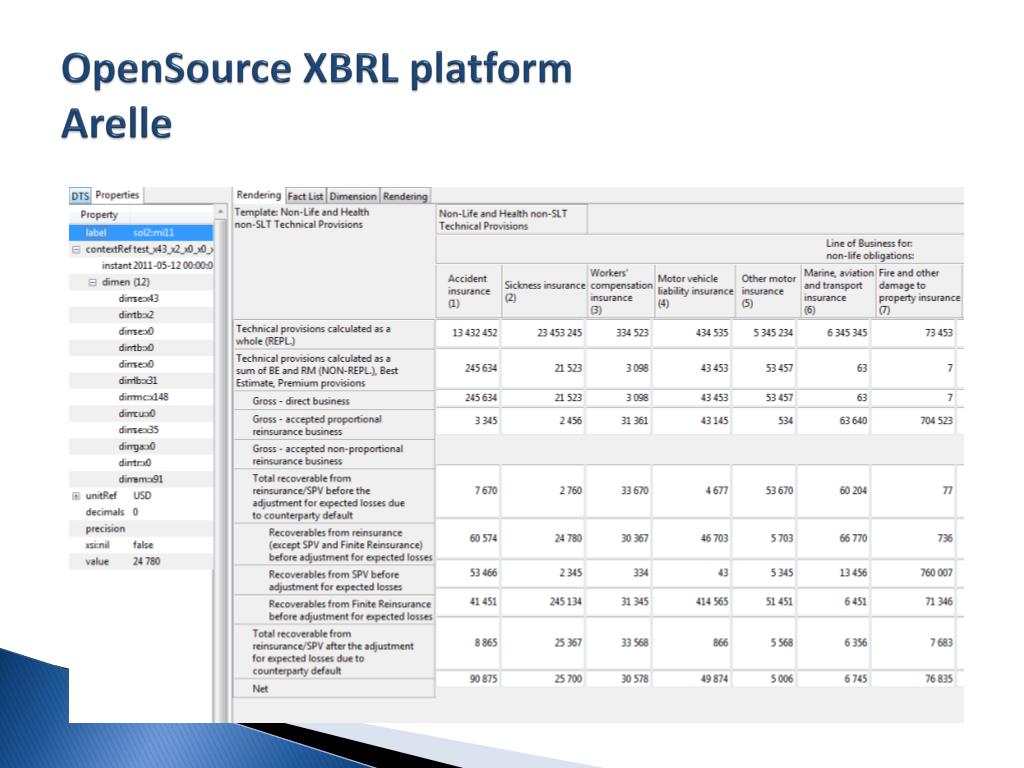The image size is (1024, 768).
Task: Click the Accident insurance (1) column header
Action: pos(469,291)
